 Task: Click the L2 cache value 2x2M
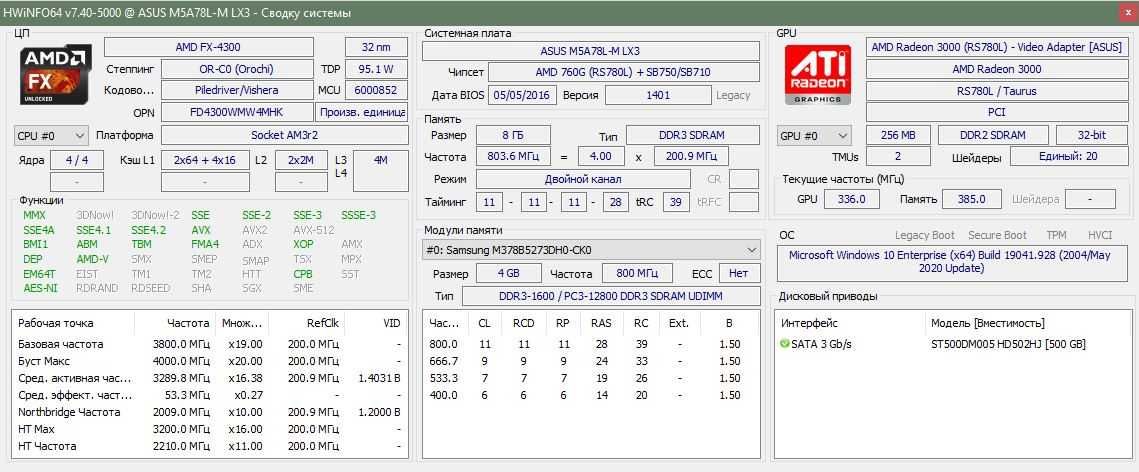pos(301,160)
